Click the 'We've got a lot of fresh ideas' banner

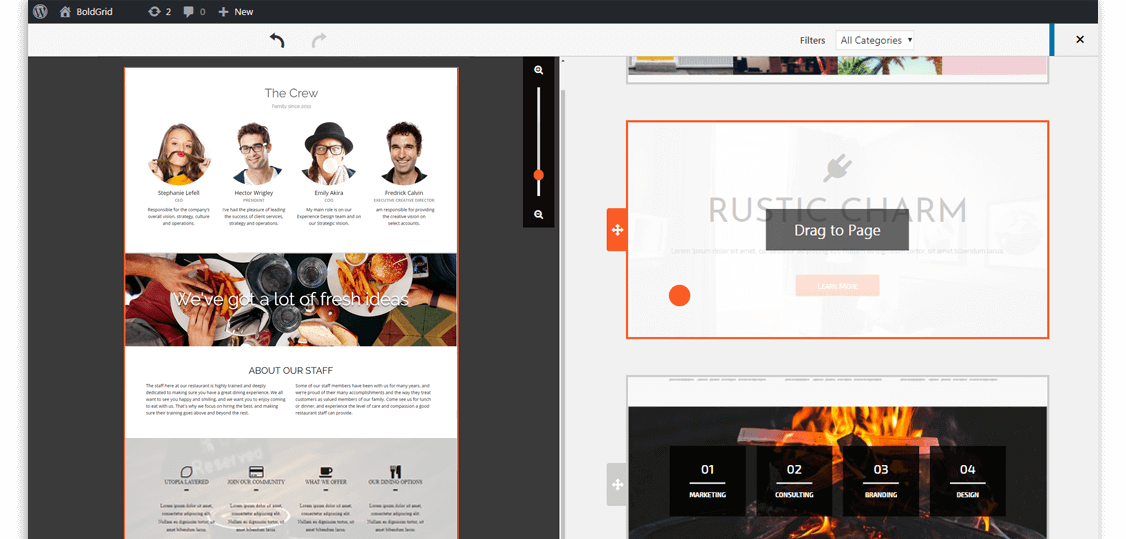pyautogui.click(x=291, y=299)
